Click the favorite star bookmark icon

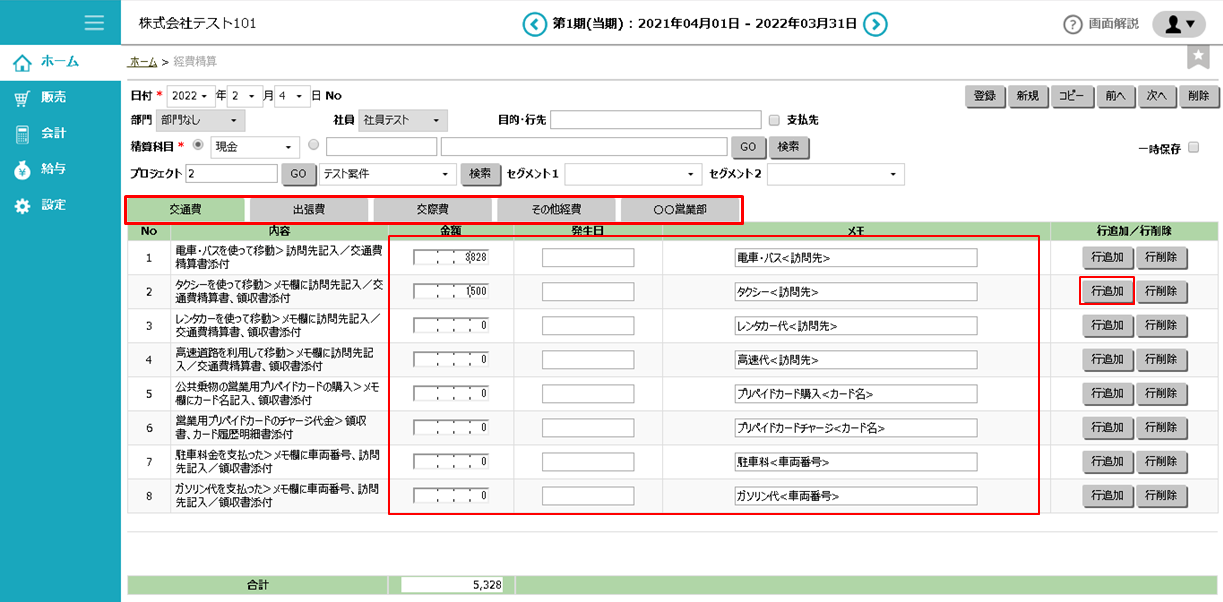[x=1197, y=57]
